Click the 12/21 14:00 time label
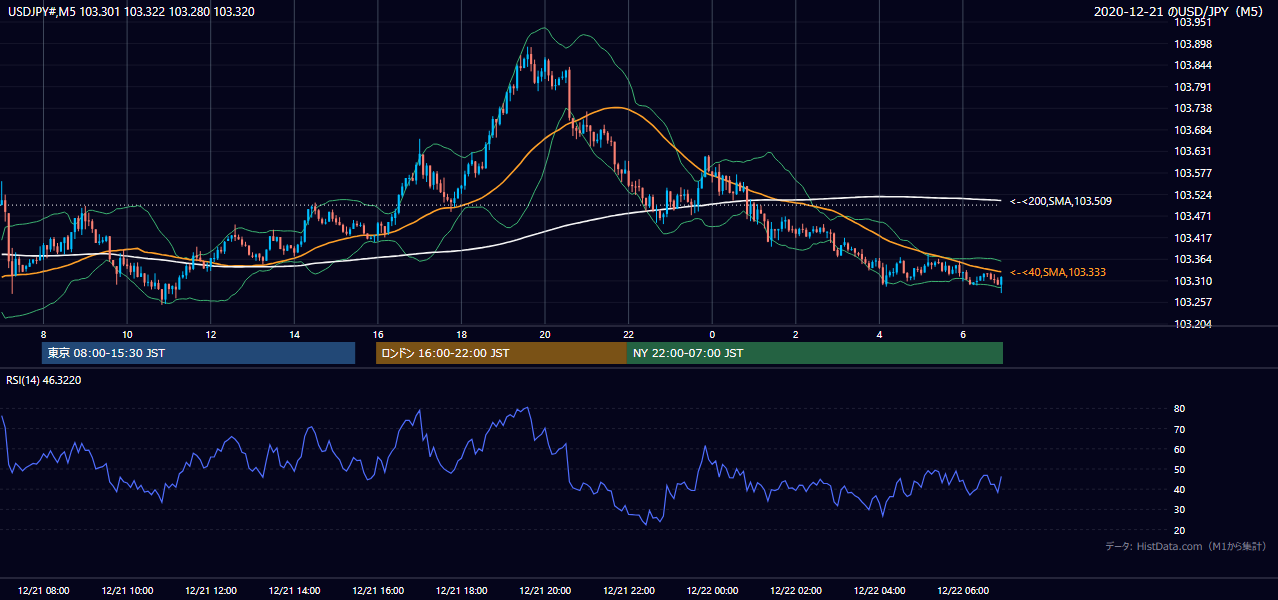This screenshot has width=1278, height=600. [x=294, y=591]
